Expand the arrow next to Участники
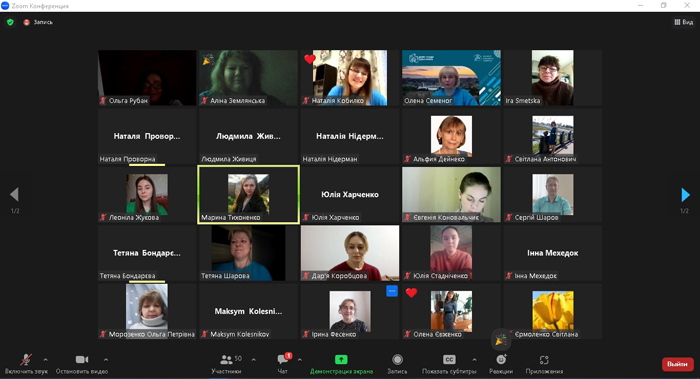The image size is (700, 379). pos(254,359)
